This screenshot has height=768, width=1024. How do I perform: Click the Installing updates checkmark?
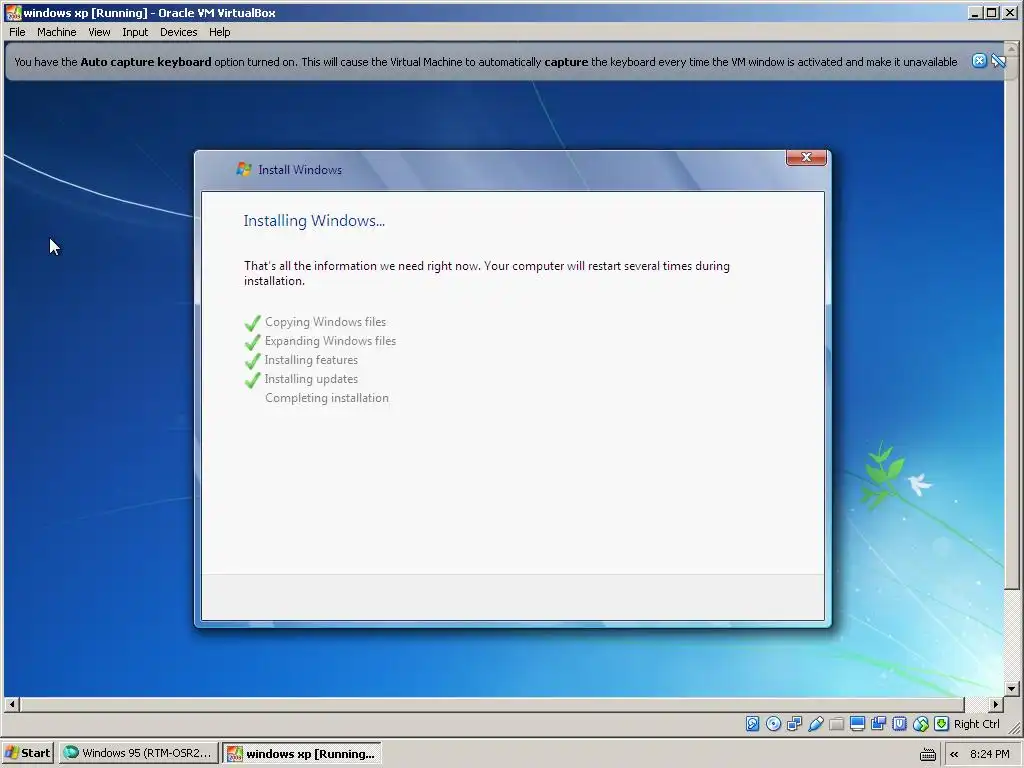[253, 379]
